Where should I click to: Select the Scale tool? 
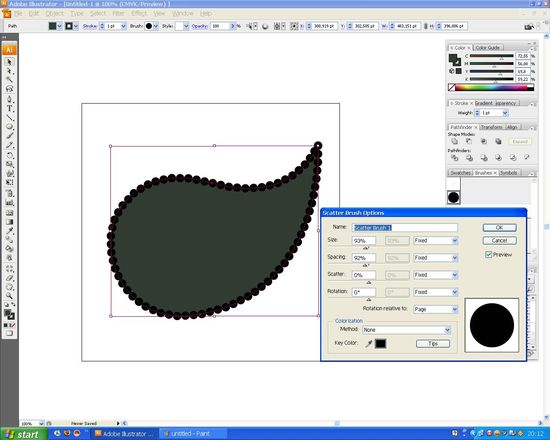click(x=9, y=164)
